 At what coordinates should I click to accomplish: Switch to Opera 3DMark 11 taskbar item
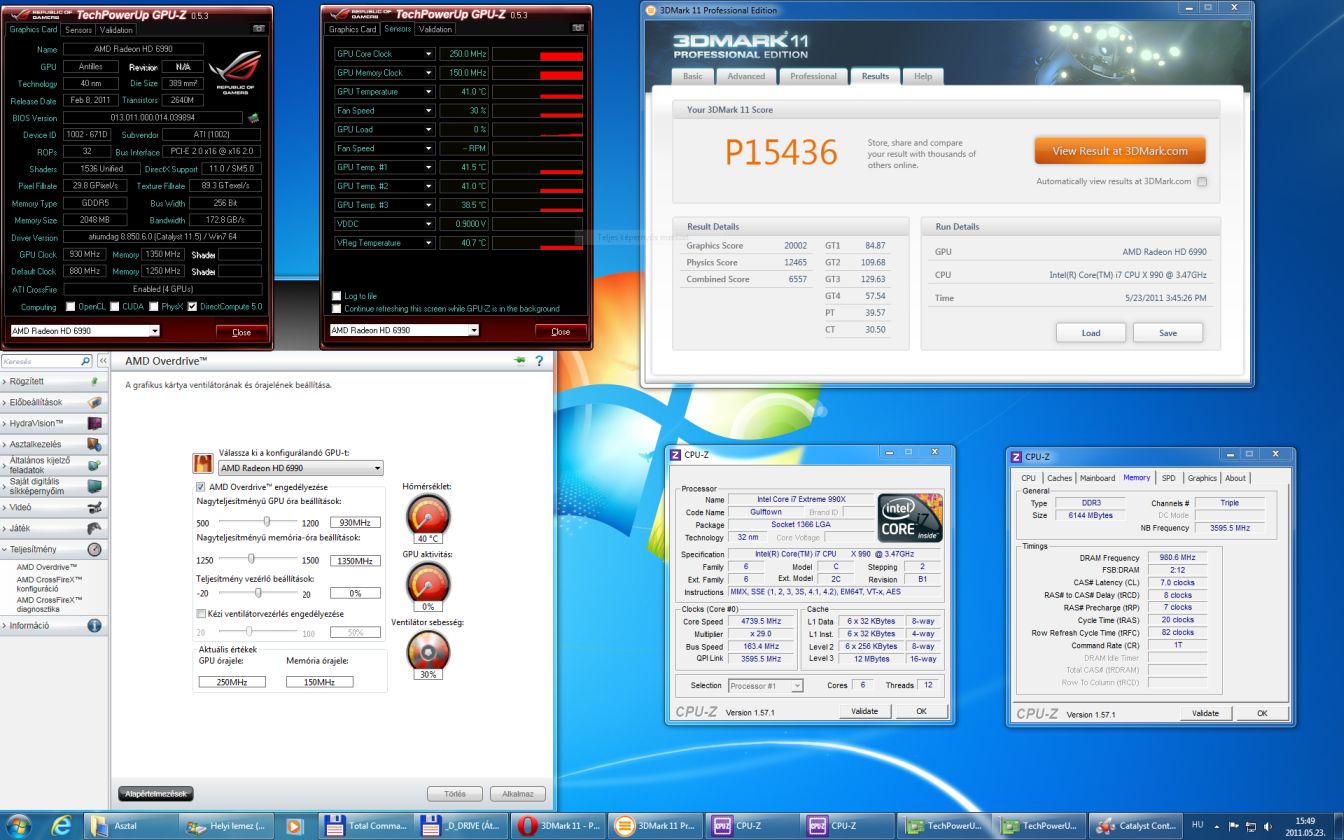(x=559, y=826)
